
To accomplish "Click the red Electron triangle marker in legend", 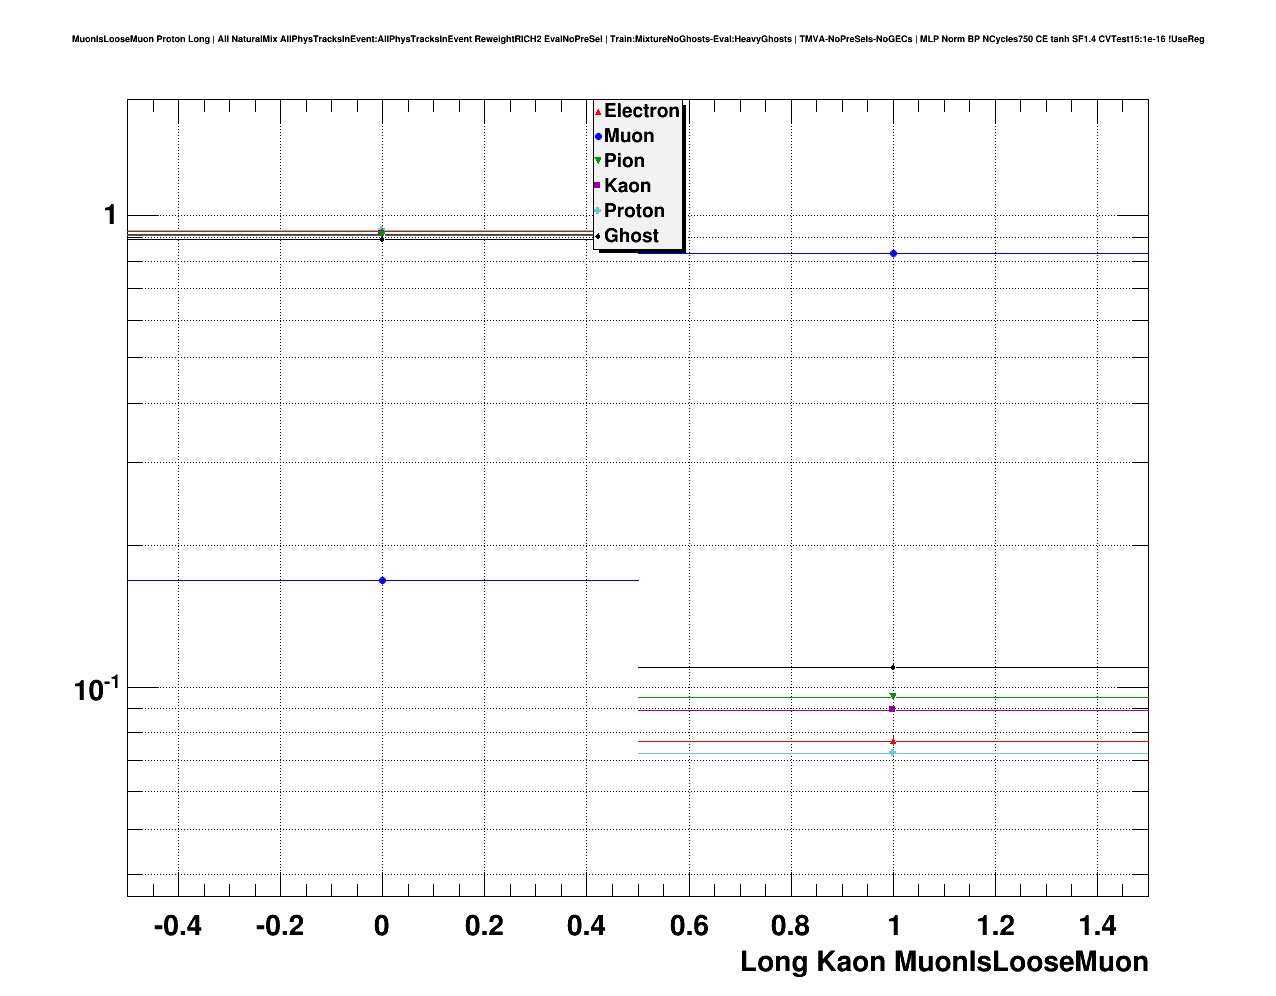I will [598, 112].
